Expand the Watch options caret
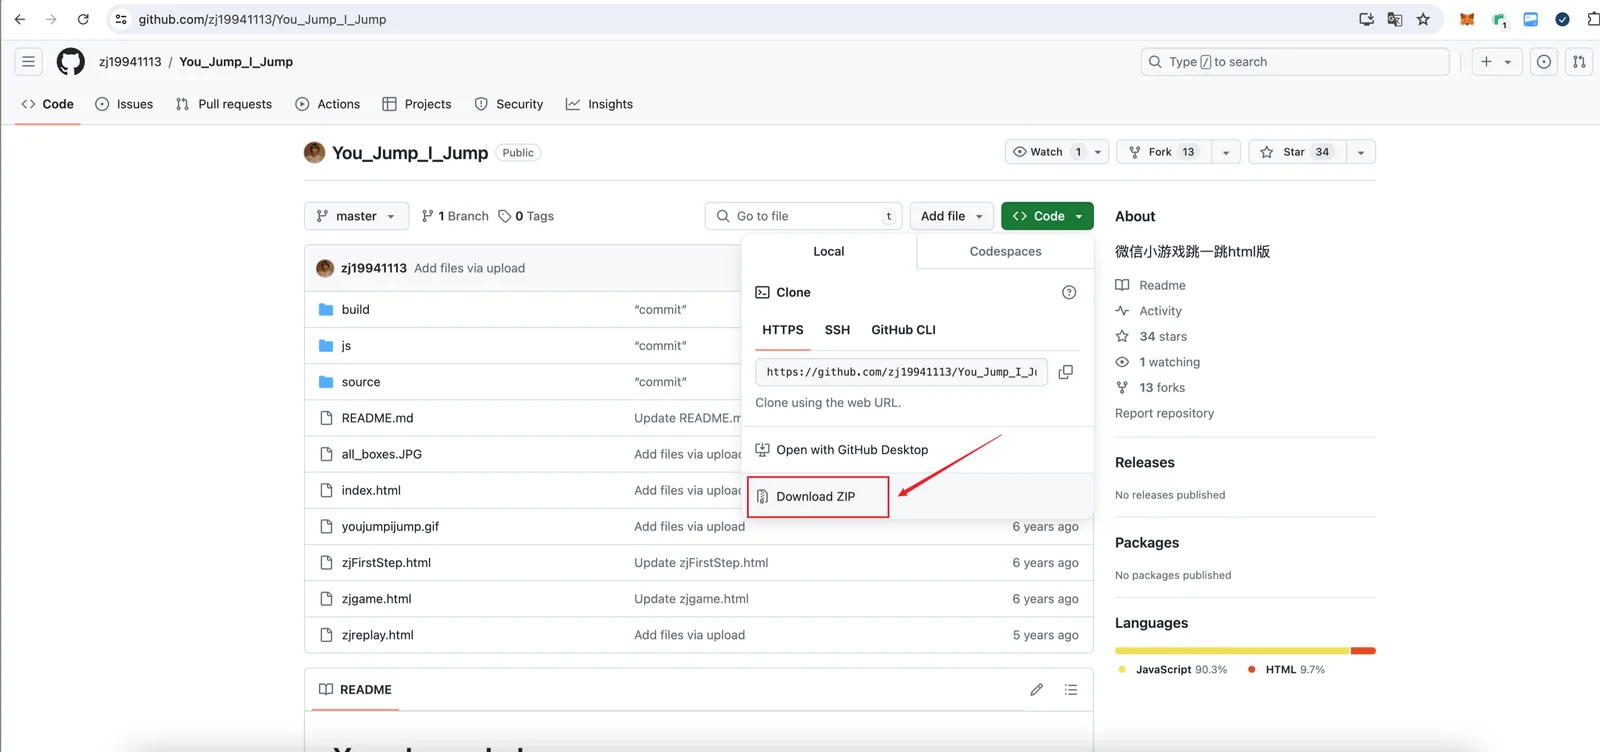1600x752 pixels. (x=1098, y=152)
